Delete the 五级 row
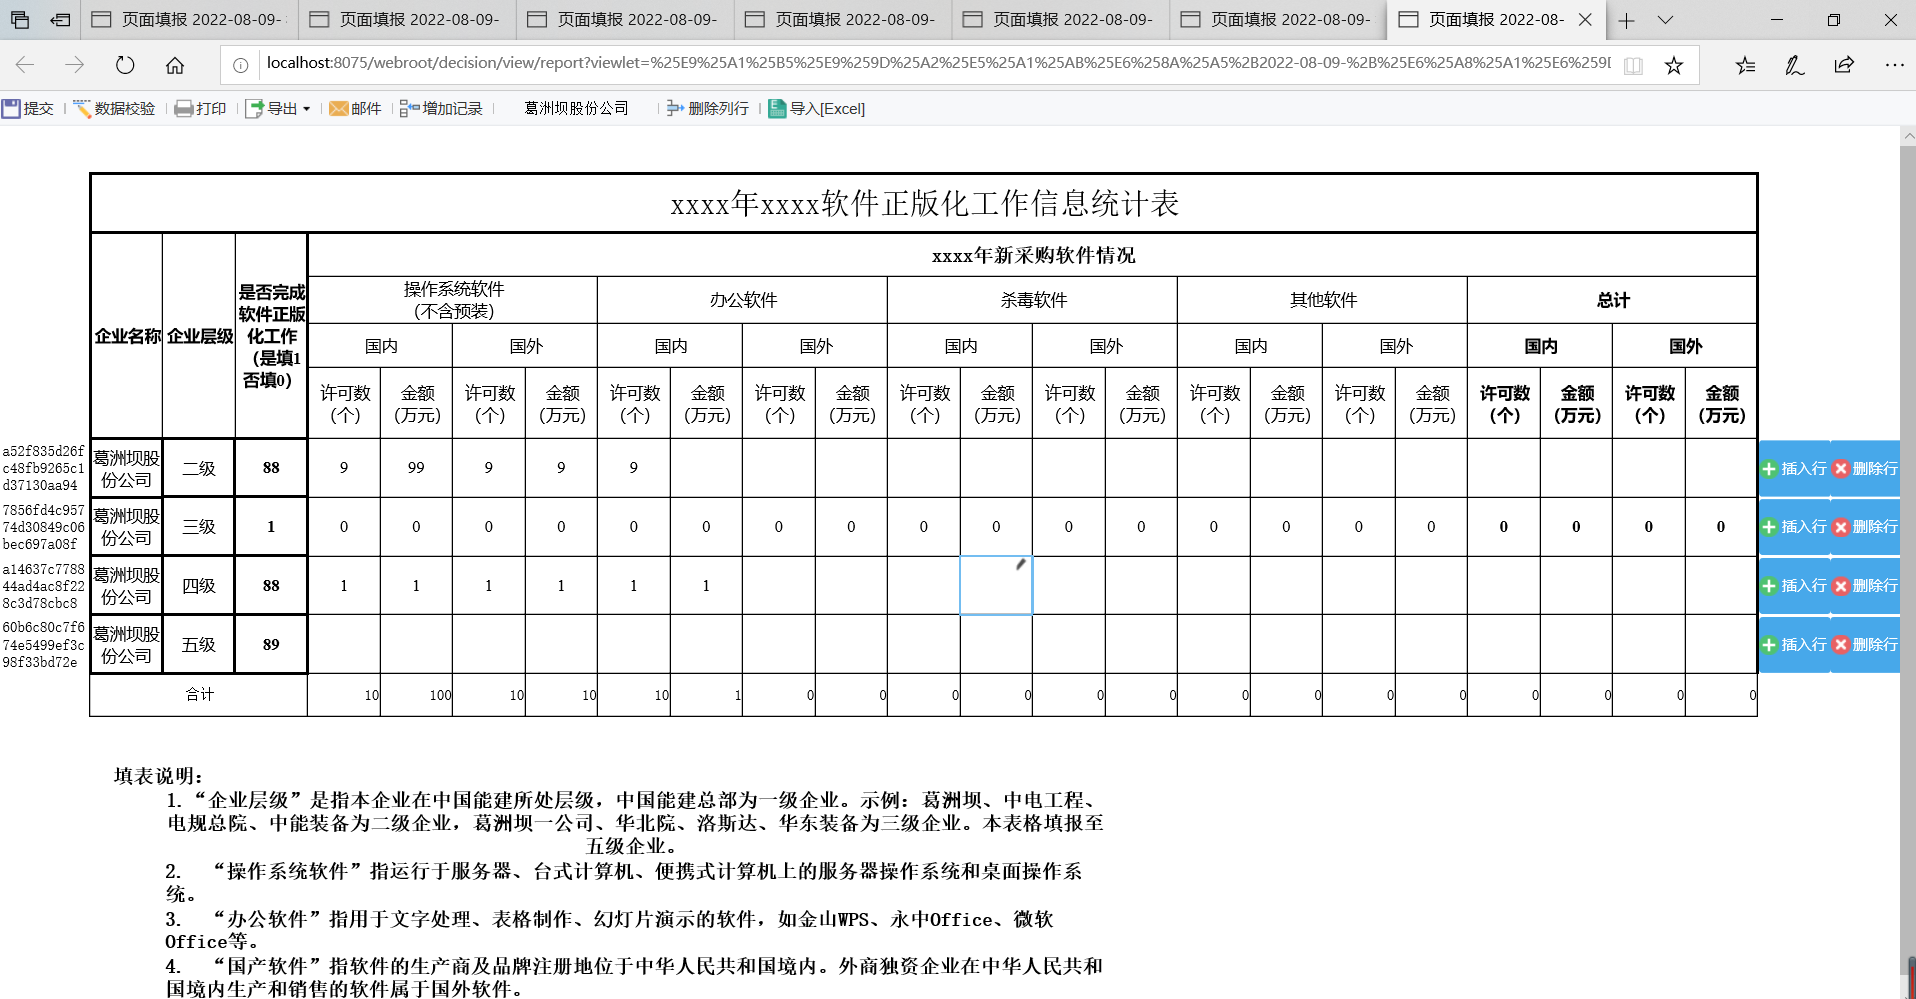 1866,644
